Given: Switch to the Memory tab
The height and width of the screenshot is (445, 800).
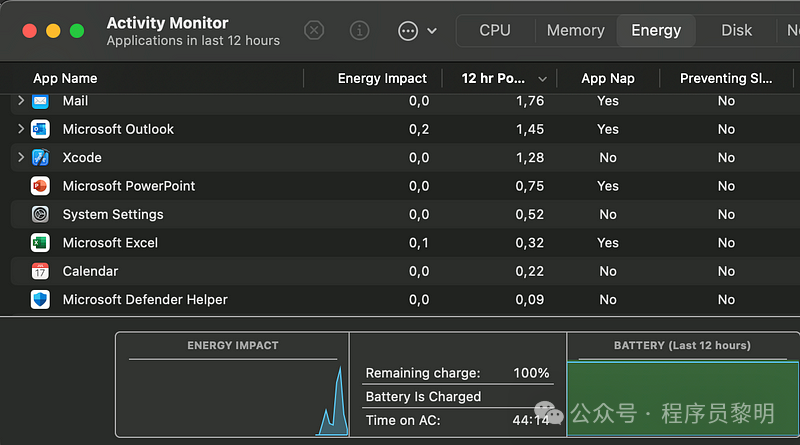Looking at the screenshot, I should [x=575, y=30].
